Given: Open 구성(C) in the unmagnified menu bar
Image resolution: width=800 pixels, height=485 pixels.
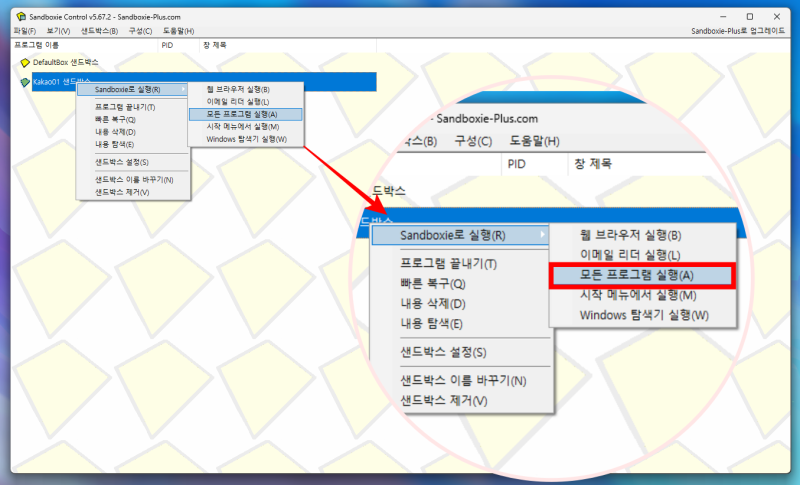Looking at the screenshot, I should tap(140, 31).
